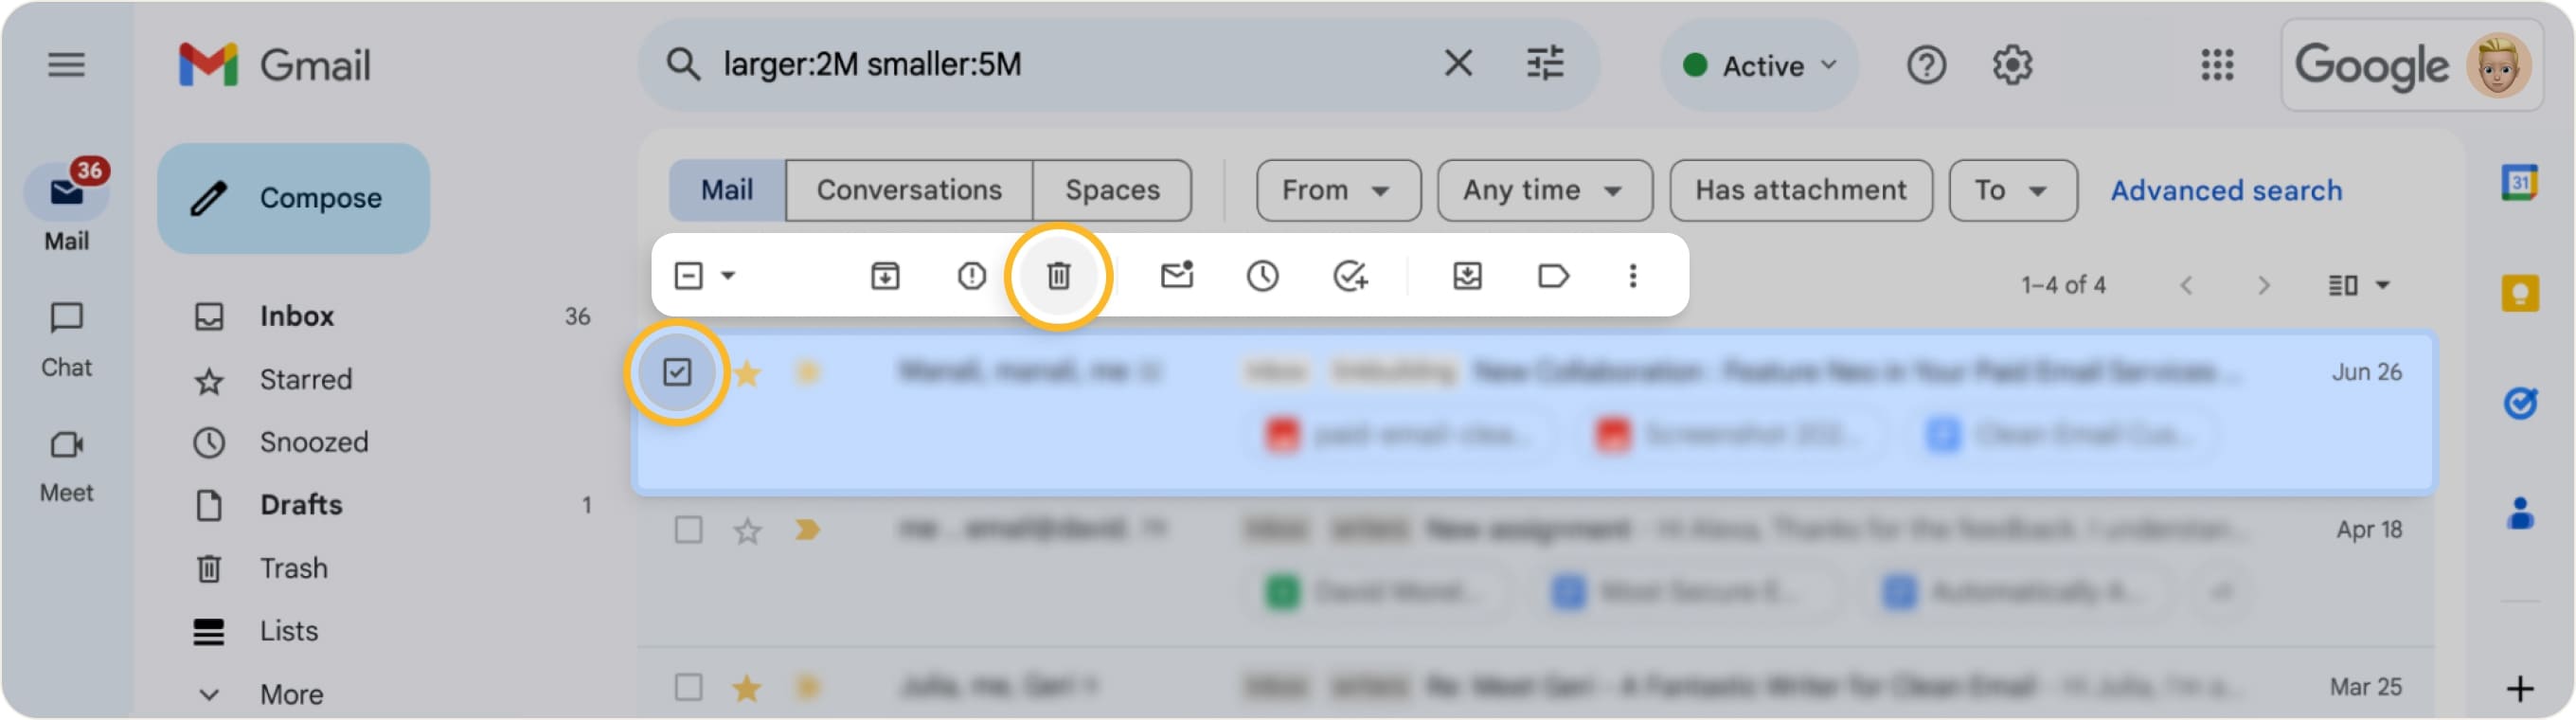2576x720 pixels.
Task: Delete the selected message via trash icon
Action: pyautogui.click(x=1058, y=276)
